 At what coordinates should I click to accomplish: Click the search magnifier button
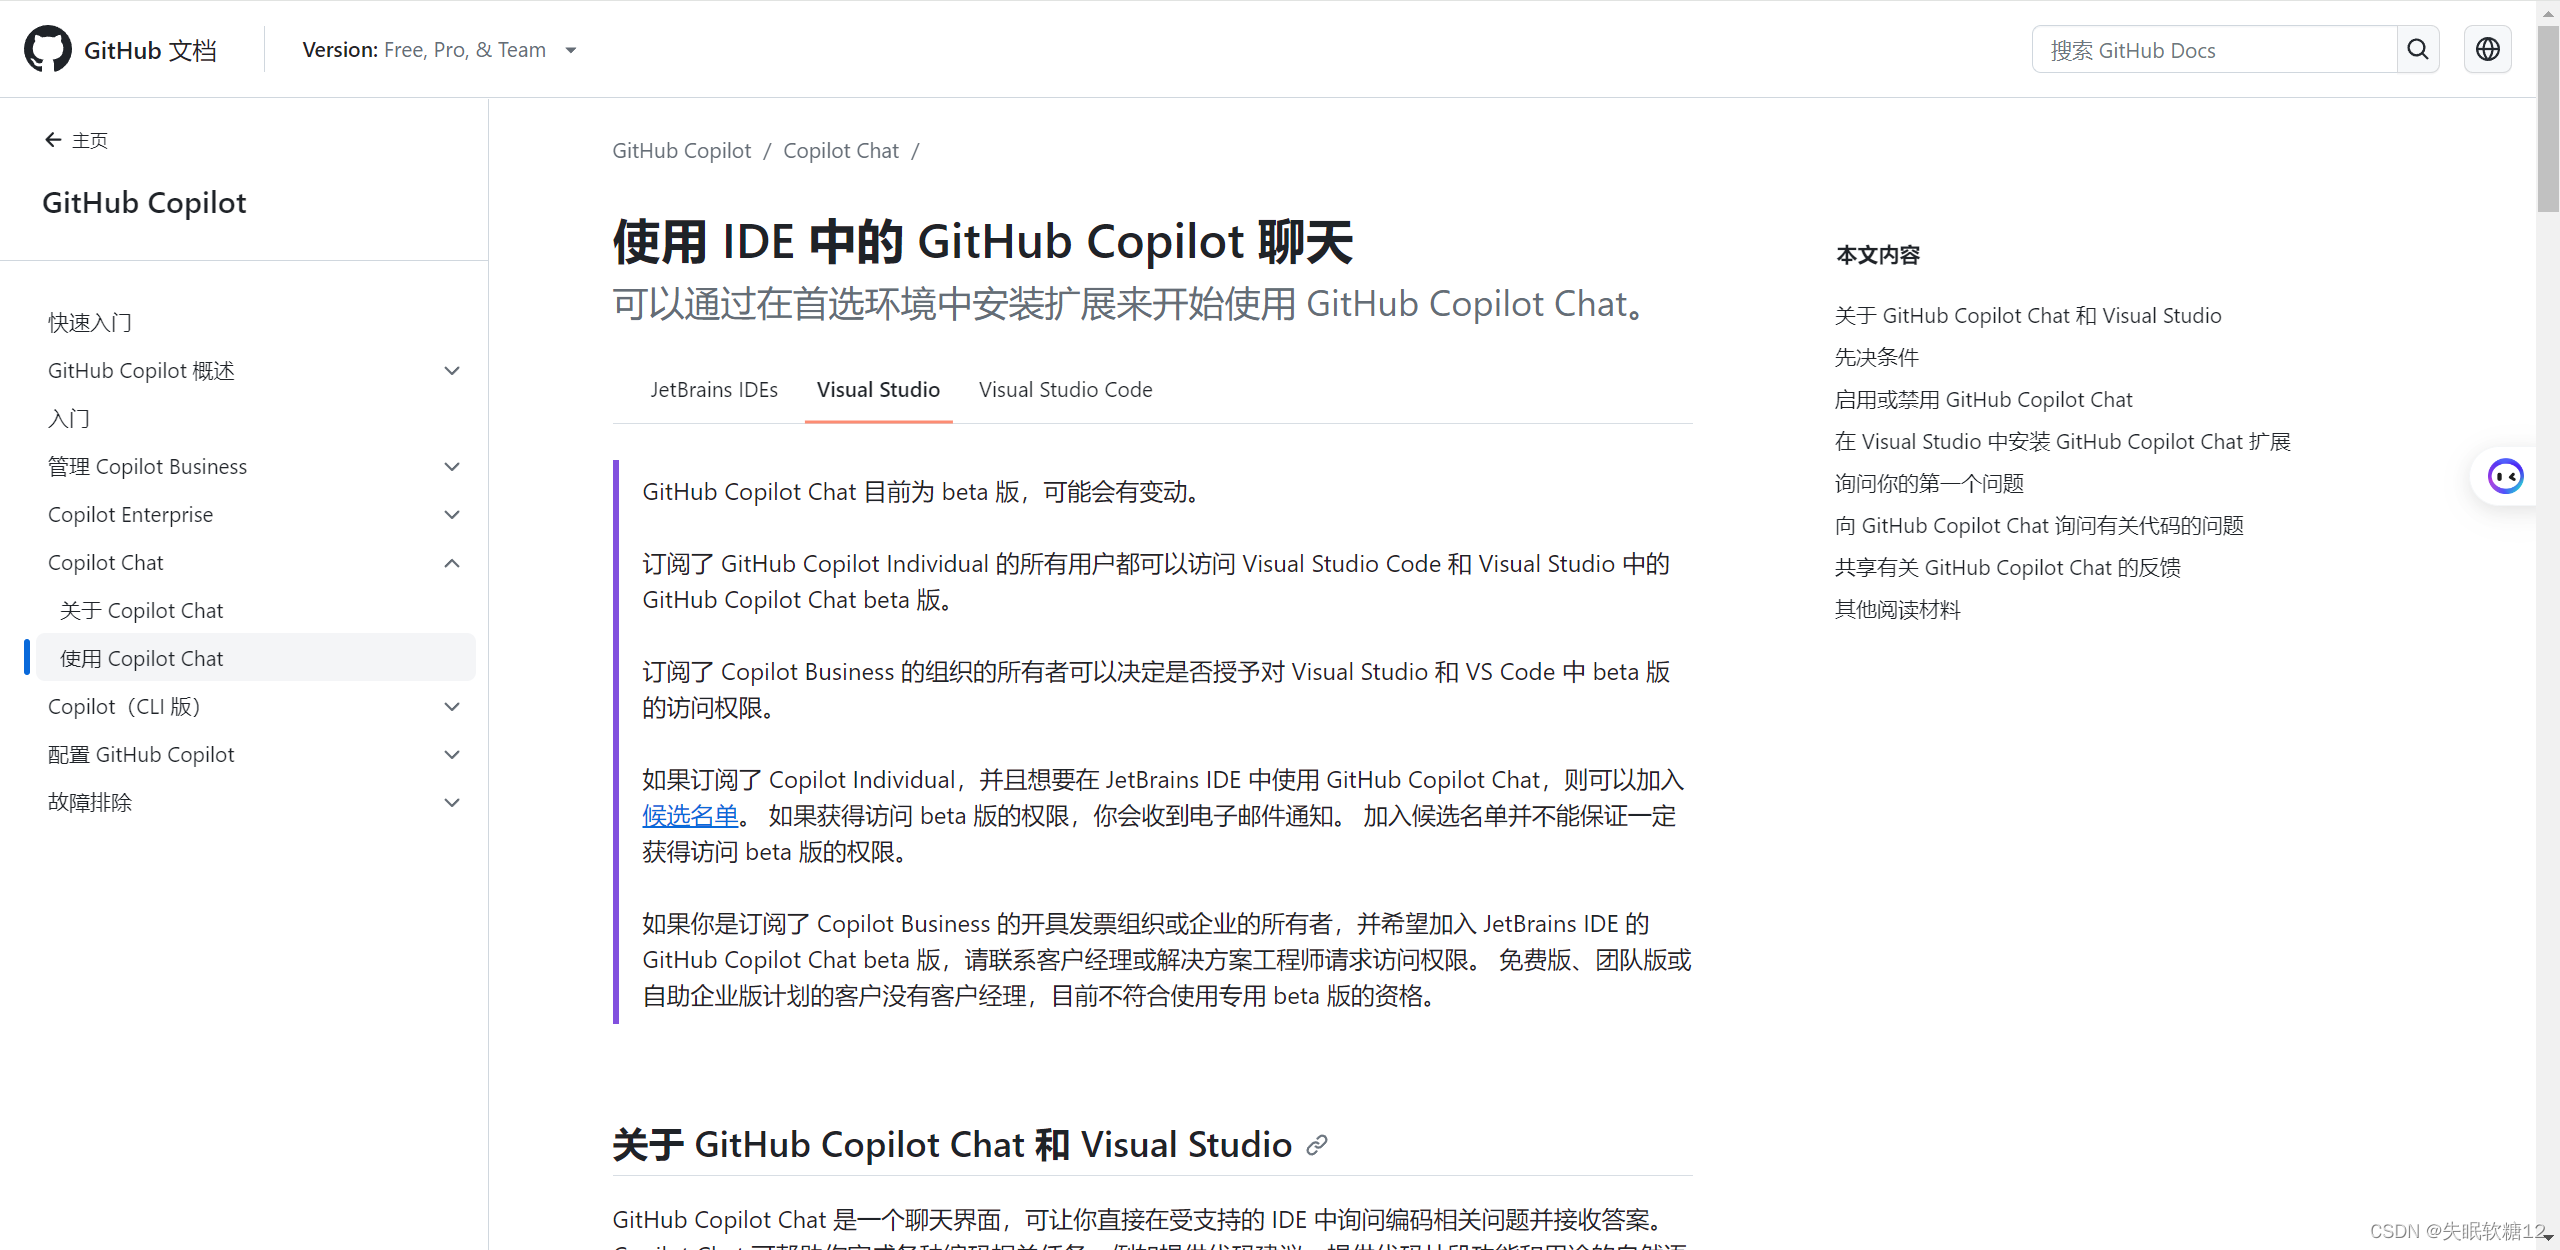pyautogui.click(x=2418, y=49)
